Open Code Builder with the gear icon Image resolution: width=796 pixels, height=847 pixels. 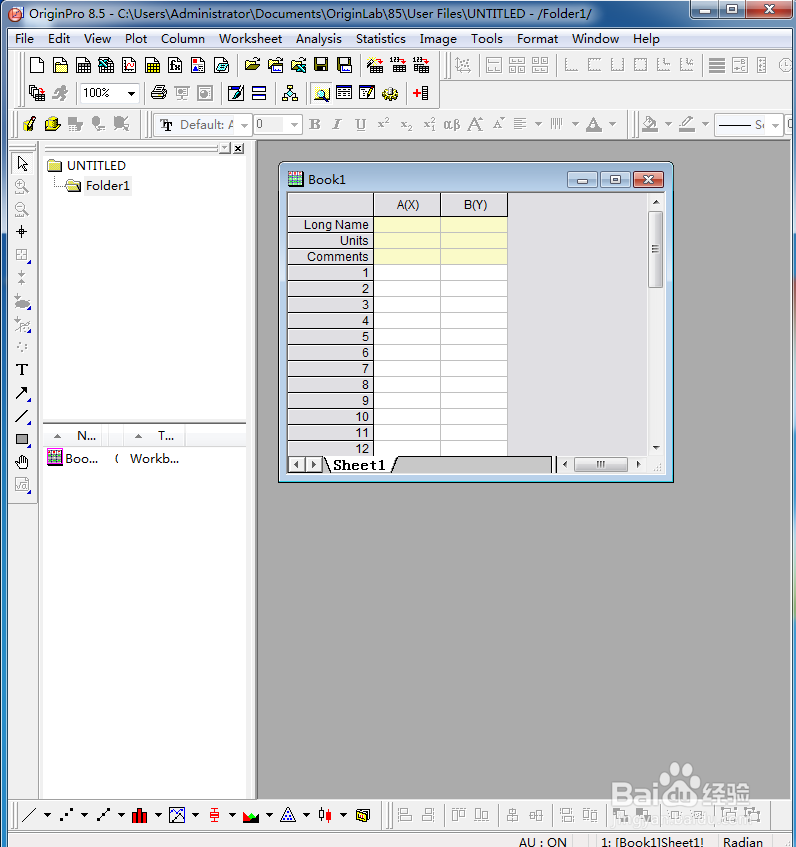pos(390,93)
